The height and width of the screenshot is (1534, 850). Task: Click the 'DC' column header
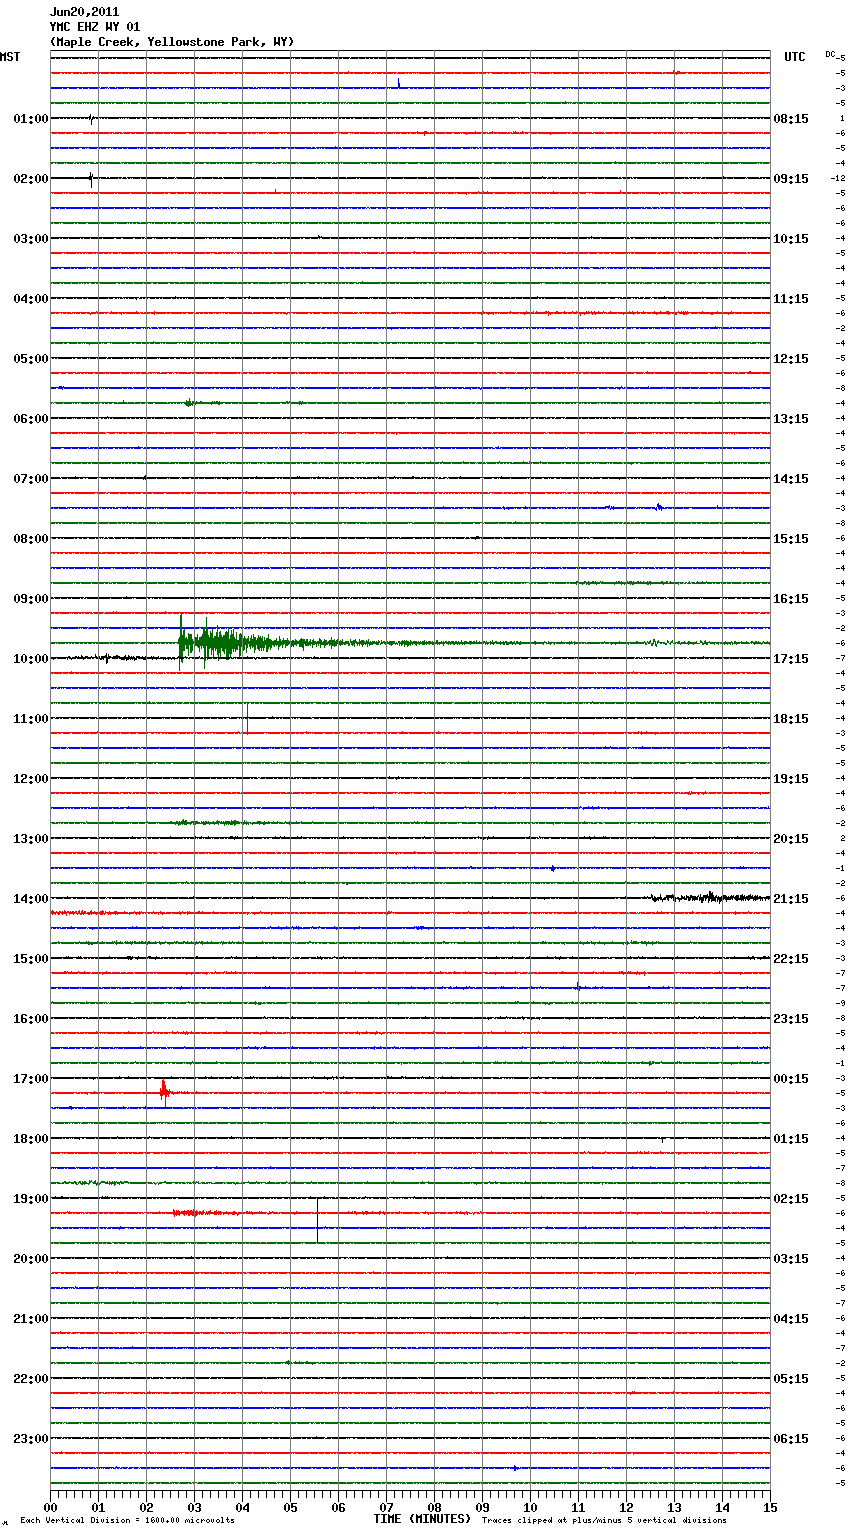point(830,54)
